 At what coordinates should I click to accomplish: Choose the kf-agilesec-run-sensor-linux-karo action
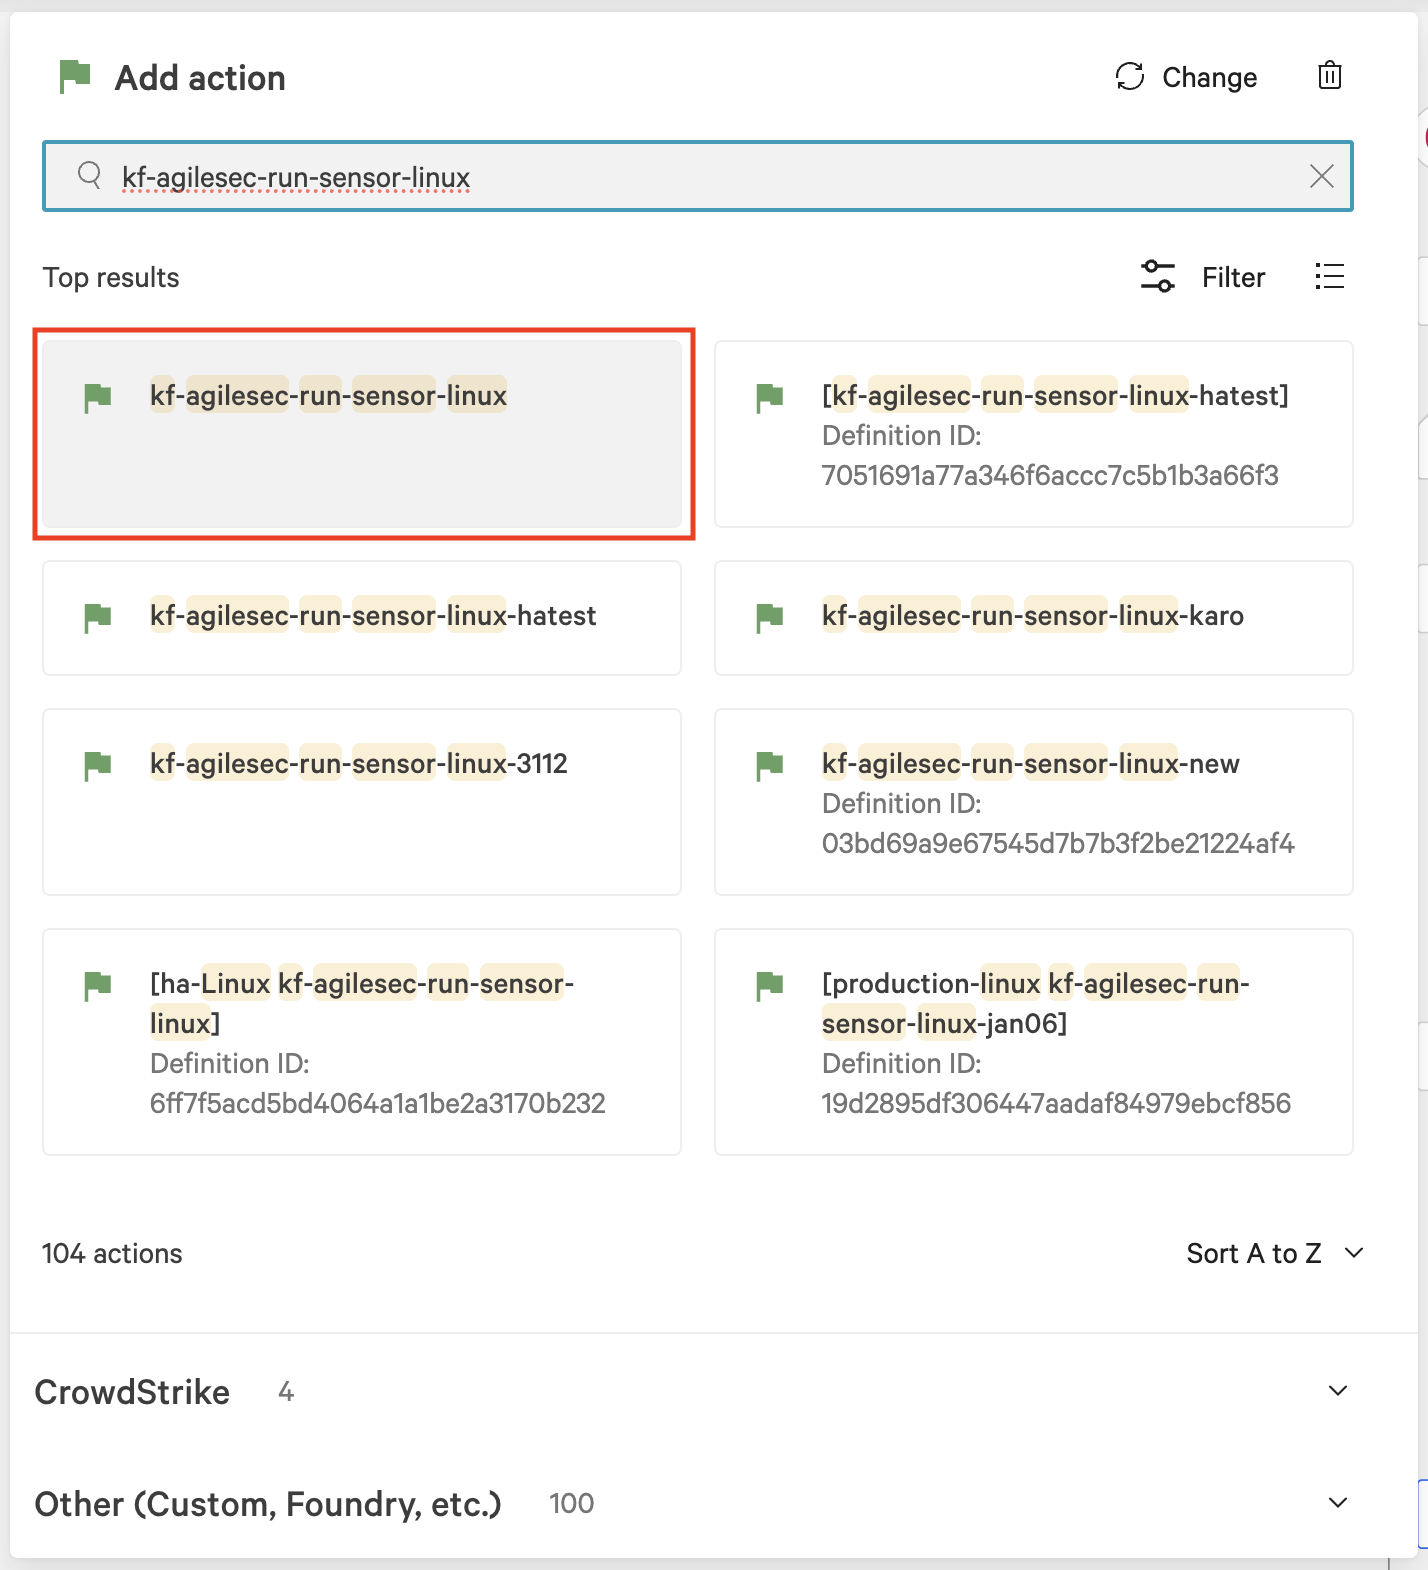pos(1033,617)
